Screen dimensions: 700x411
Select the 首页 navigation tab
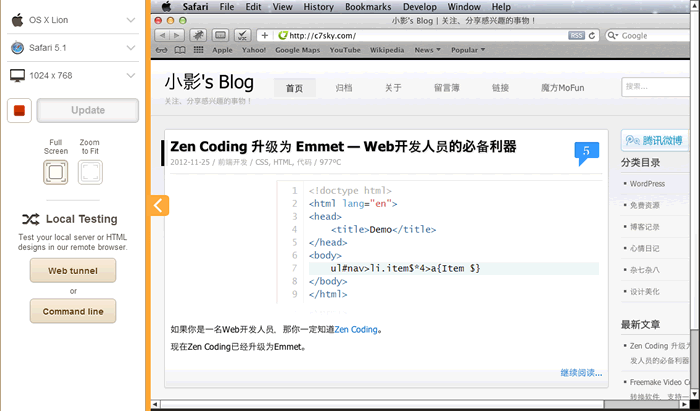294,88
